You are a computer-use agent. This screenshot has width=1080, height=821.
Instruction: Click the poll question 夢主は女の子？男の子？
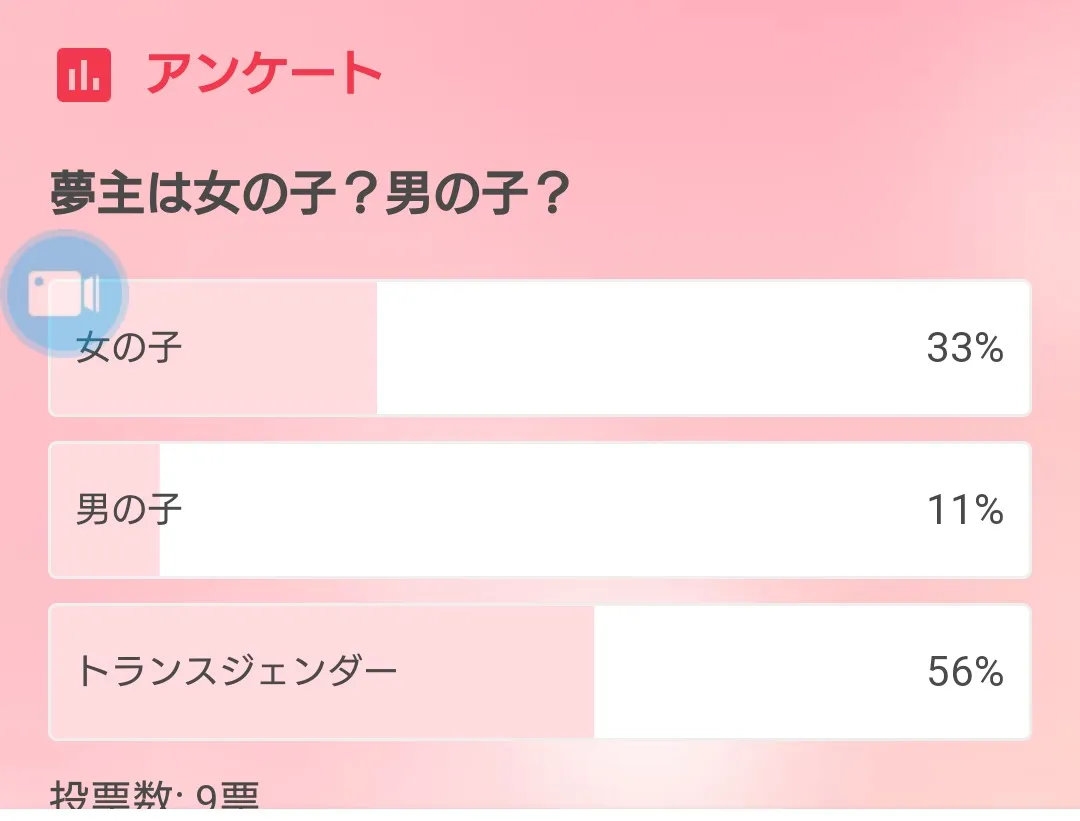(x=310, y=195)
